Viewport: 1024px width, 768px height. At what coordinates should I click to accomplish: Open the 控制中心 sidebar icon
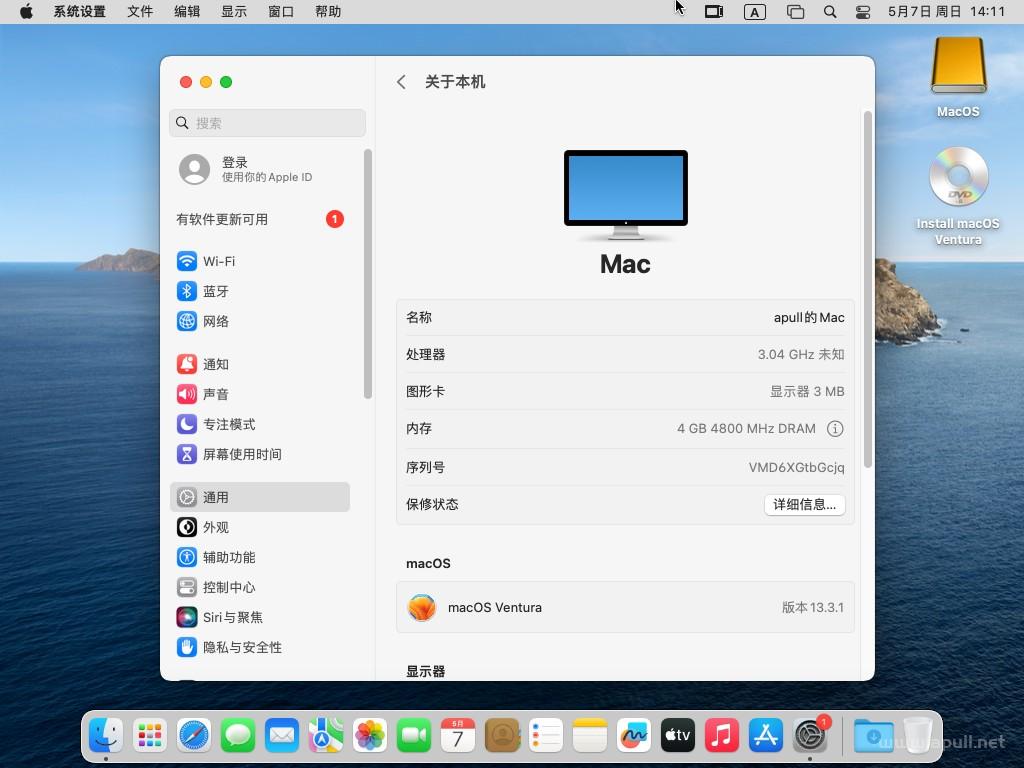pyautogui.click(x=187, y=588)
